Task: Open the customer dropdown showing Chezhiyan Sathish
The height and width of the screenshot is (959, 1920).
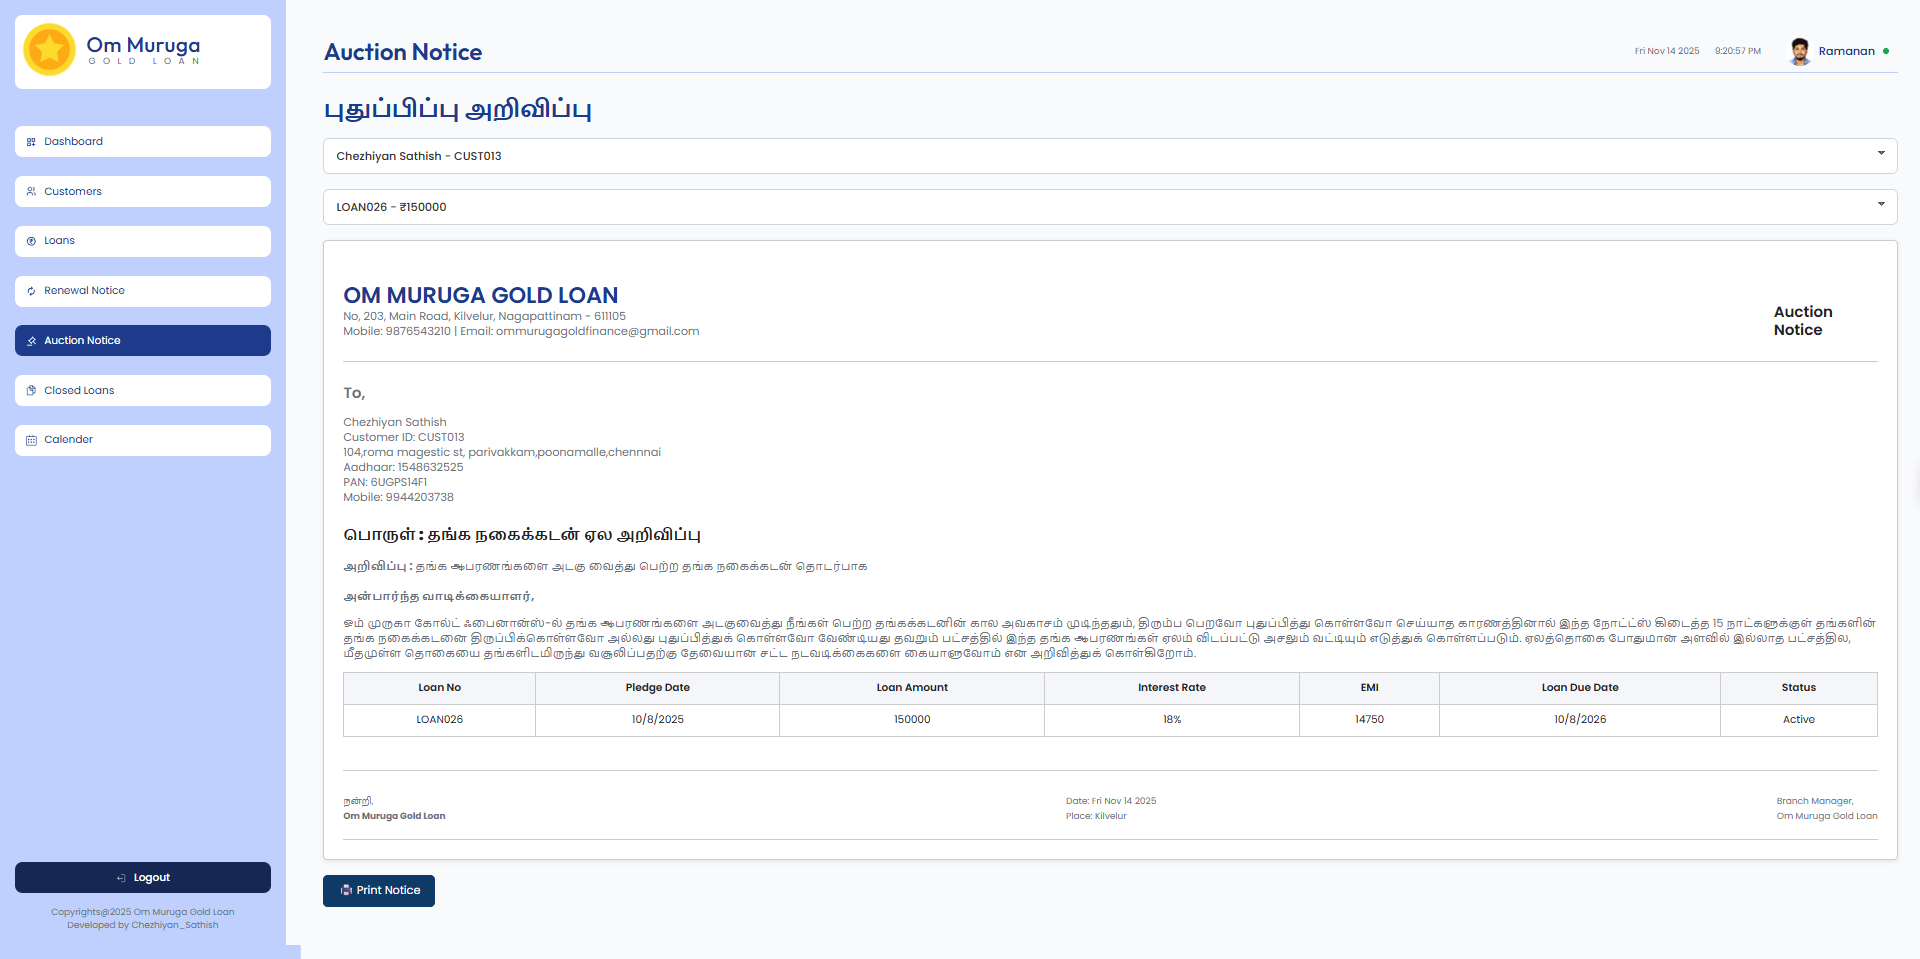Action: 1100,156
